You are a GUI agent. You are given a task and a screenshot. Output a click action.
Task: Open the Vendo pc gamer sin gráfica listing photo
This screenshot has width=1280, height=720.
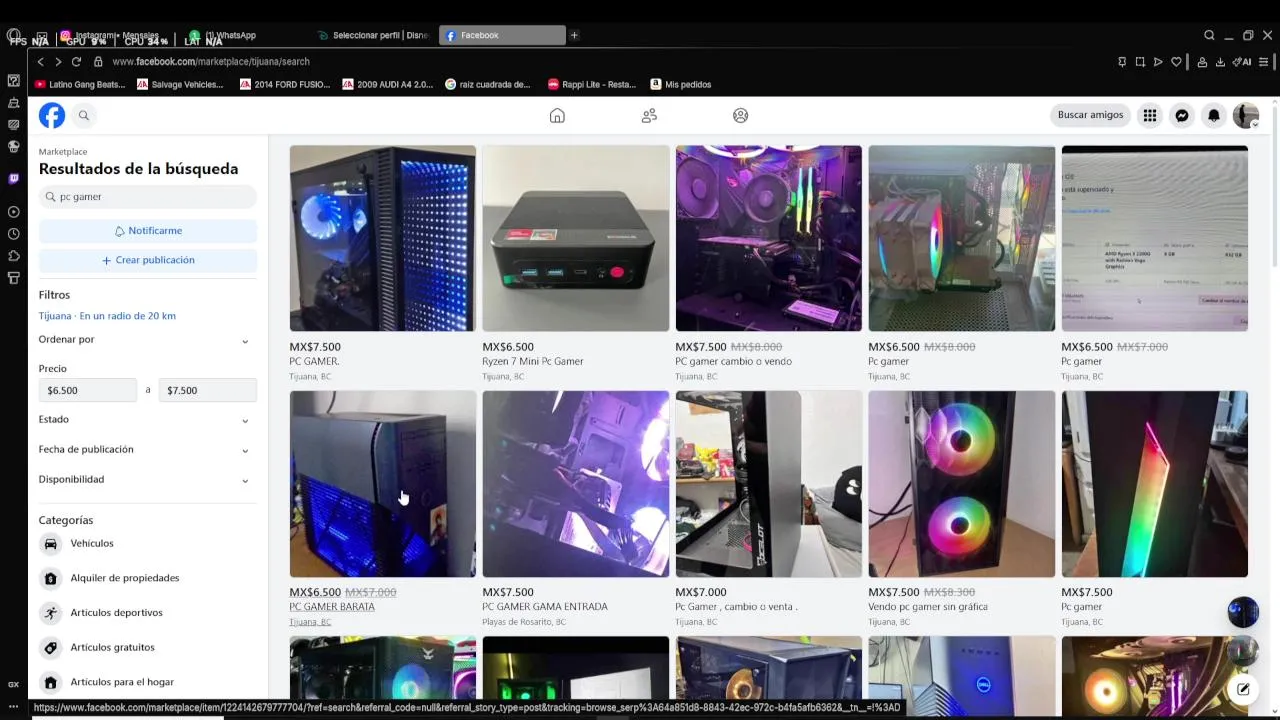coord(961,484)
